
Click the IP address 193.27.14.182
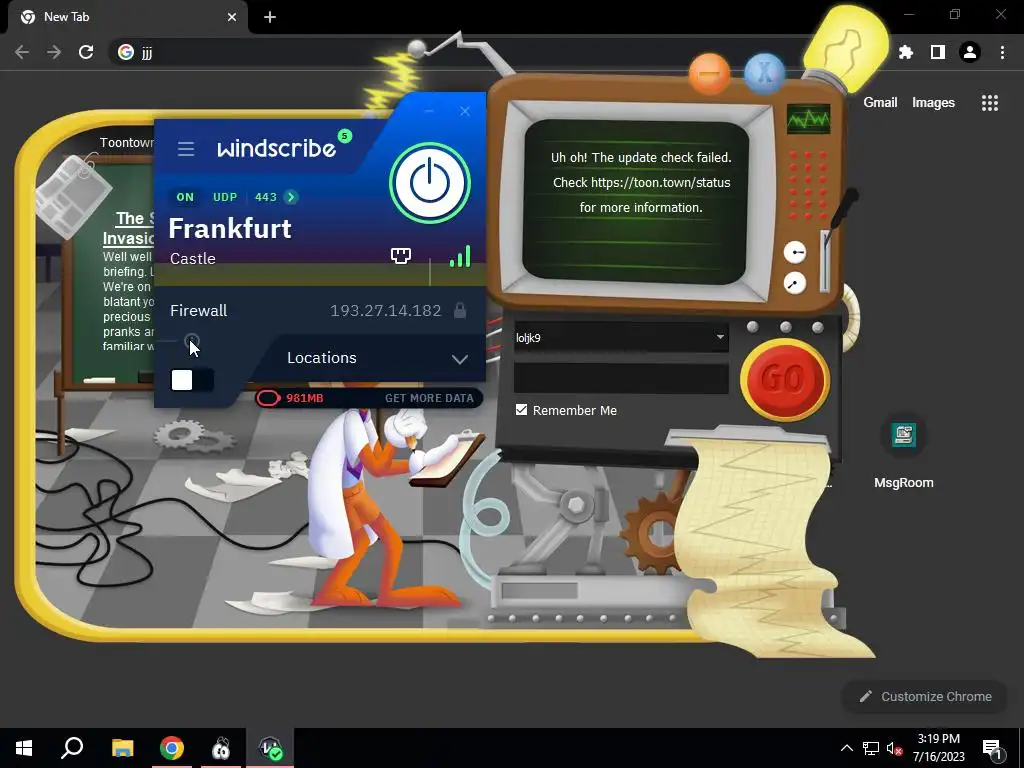point(385,311)
